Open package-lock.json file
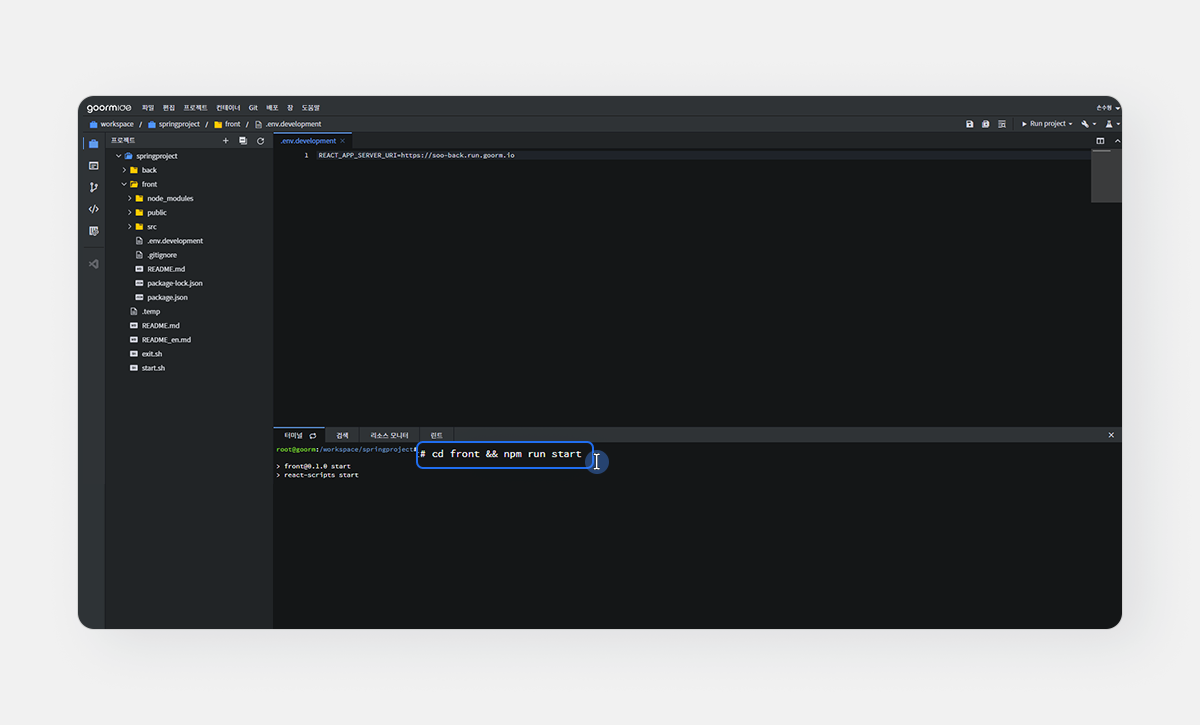Image resolution: width=1200 pixels, height=725 pixels. (175, 283)
